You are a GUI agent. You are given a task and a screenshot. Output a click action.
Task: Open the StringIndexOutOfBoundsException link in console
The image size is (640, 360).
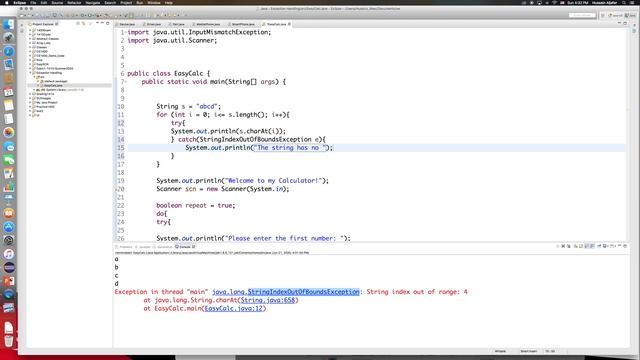click(x=303, y=292)
